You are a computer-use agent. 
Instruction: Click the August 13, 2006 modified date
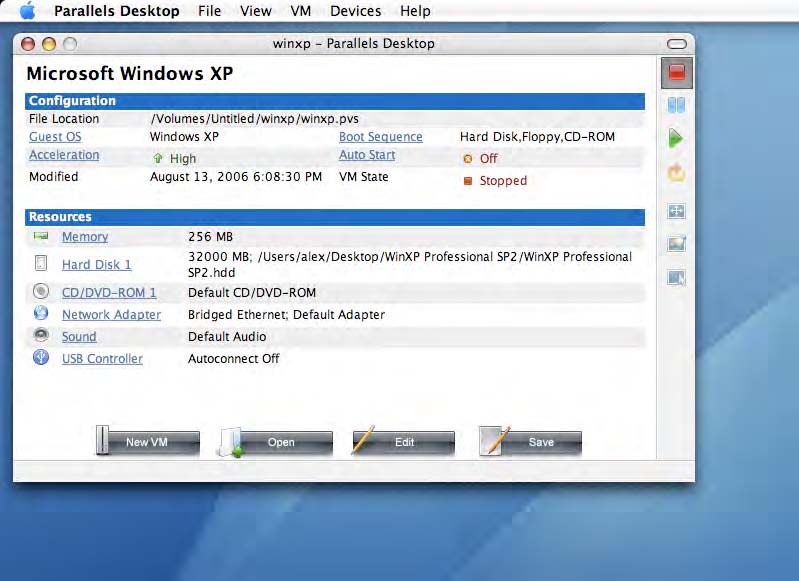[236, 177]
